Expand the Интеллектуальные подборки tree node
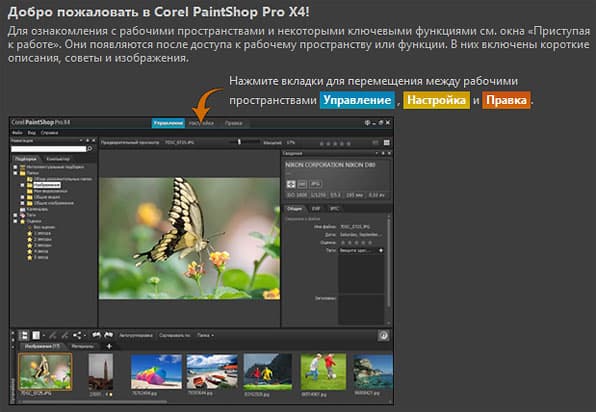Viewport: 596px width, 412px height. click(x=15, y=167)
